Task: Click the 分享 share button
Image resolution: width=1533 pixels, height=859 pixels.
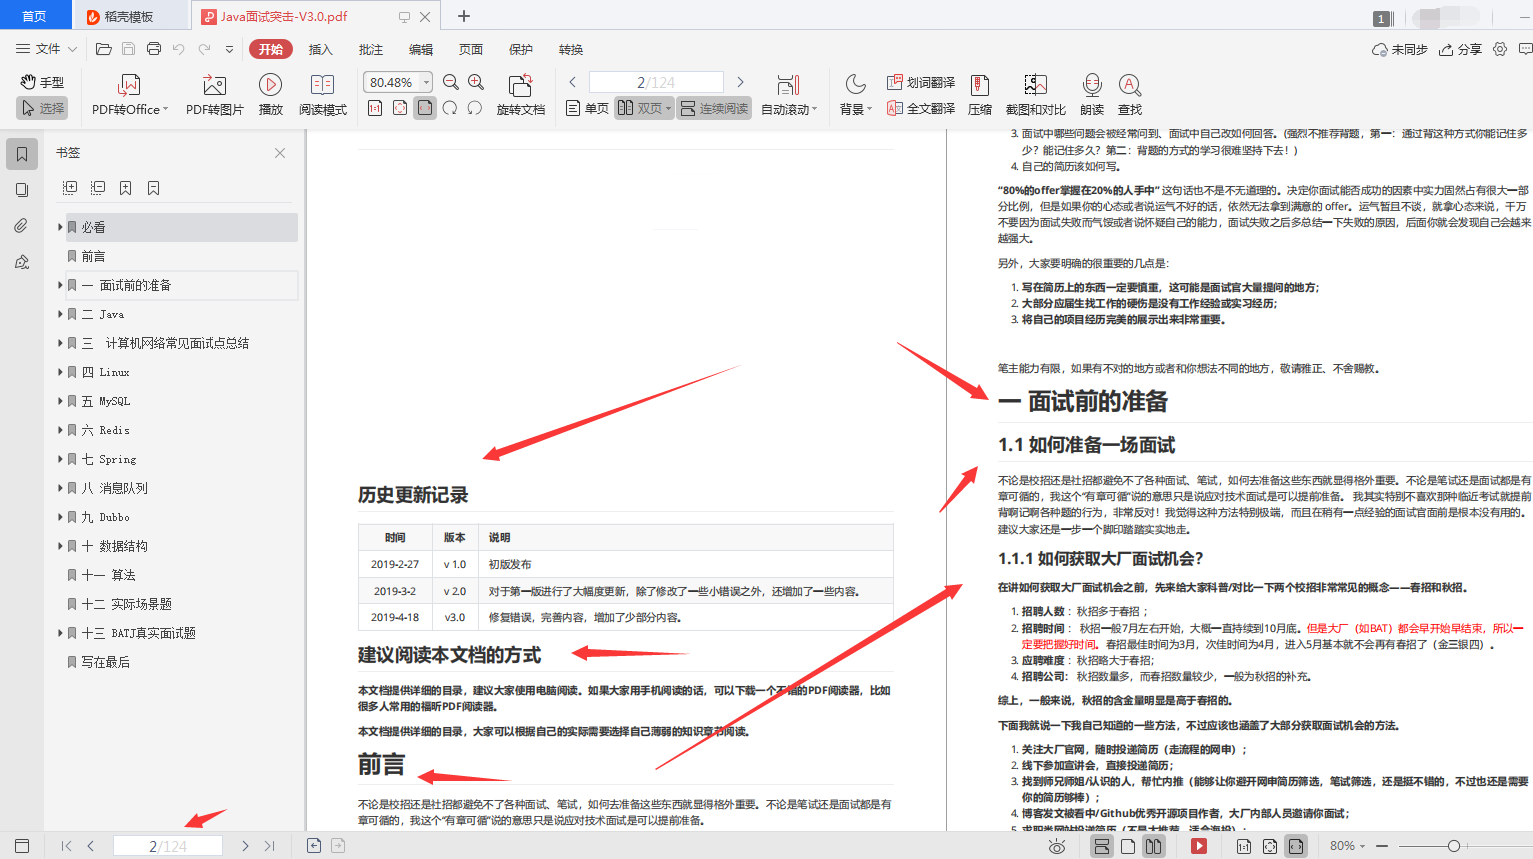Action: click(x=1460, y=49)
